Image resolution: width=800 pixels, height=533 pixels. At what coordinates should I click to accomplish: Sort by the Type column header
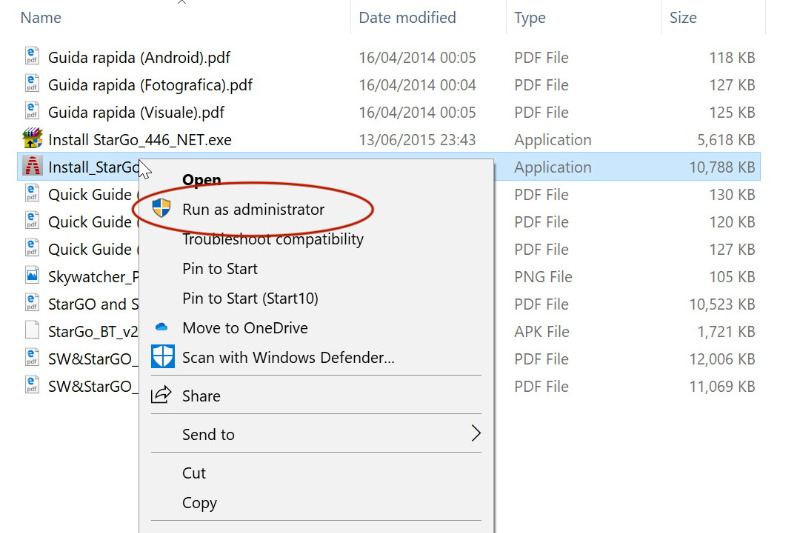point(530,18)
